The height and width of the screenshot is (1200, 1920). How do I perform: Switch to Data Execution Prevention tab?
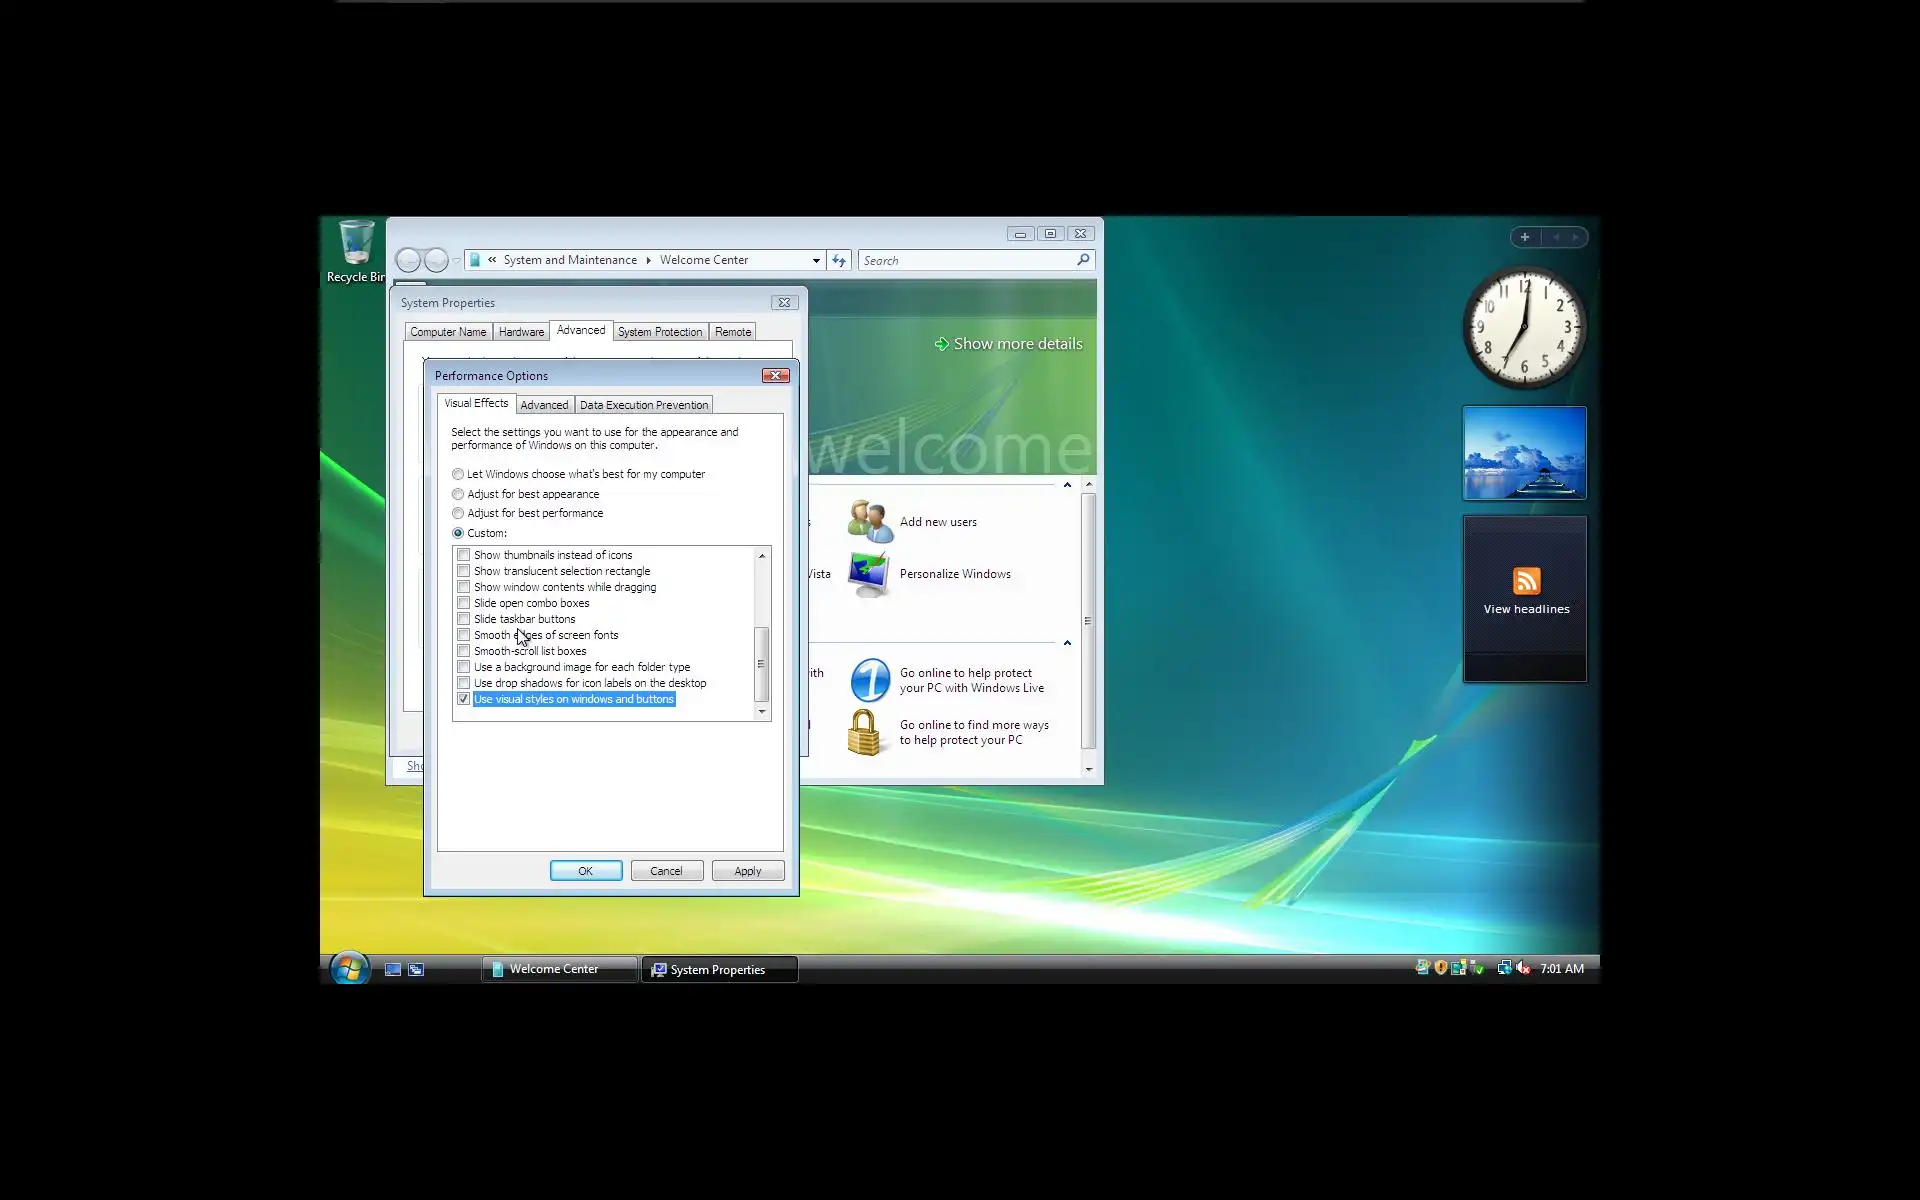pyautogui.click(x=643, y=405)
